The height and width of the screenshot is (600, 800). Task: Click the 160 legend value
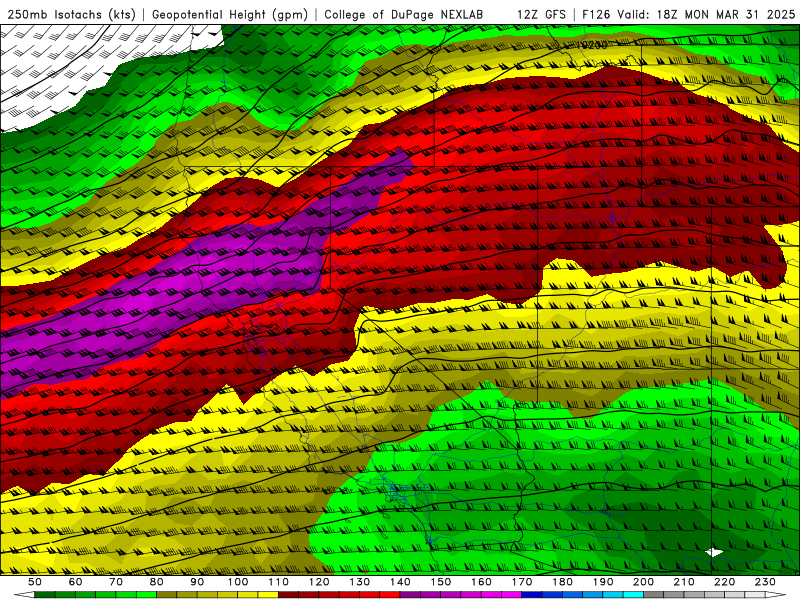[x=481, y=582]
